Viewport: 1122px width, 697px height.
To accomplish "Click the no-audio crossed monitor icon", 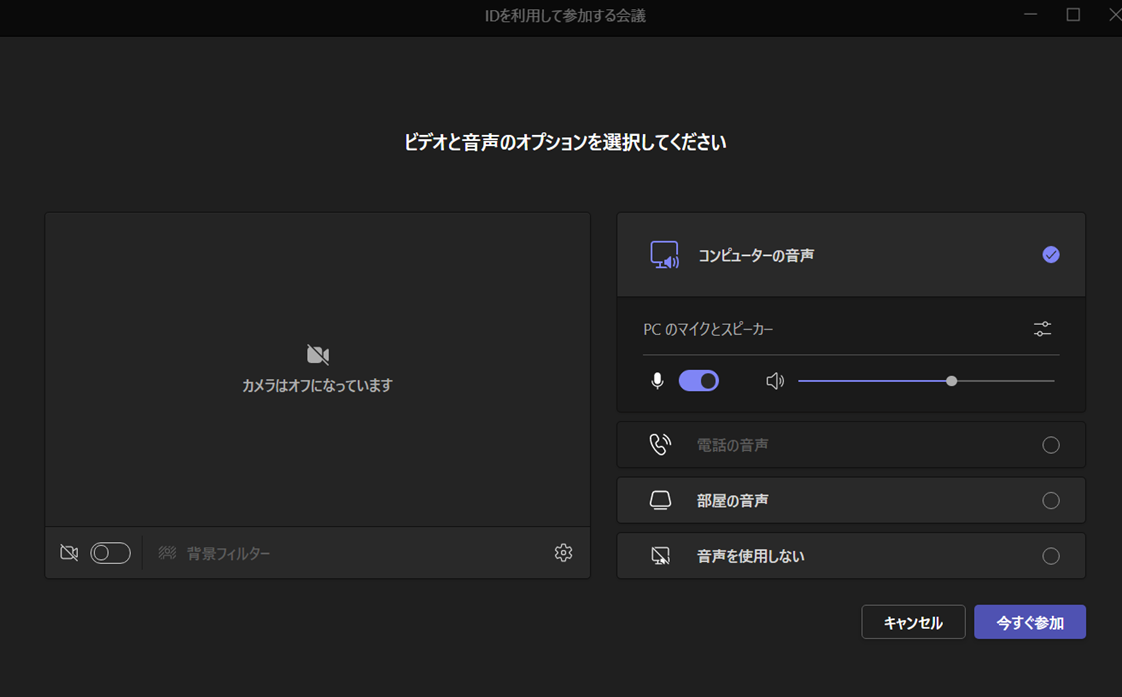I will 660,556.
